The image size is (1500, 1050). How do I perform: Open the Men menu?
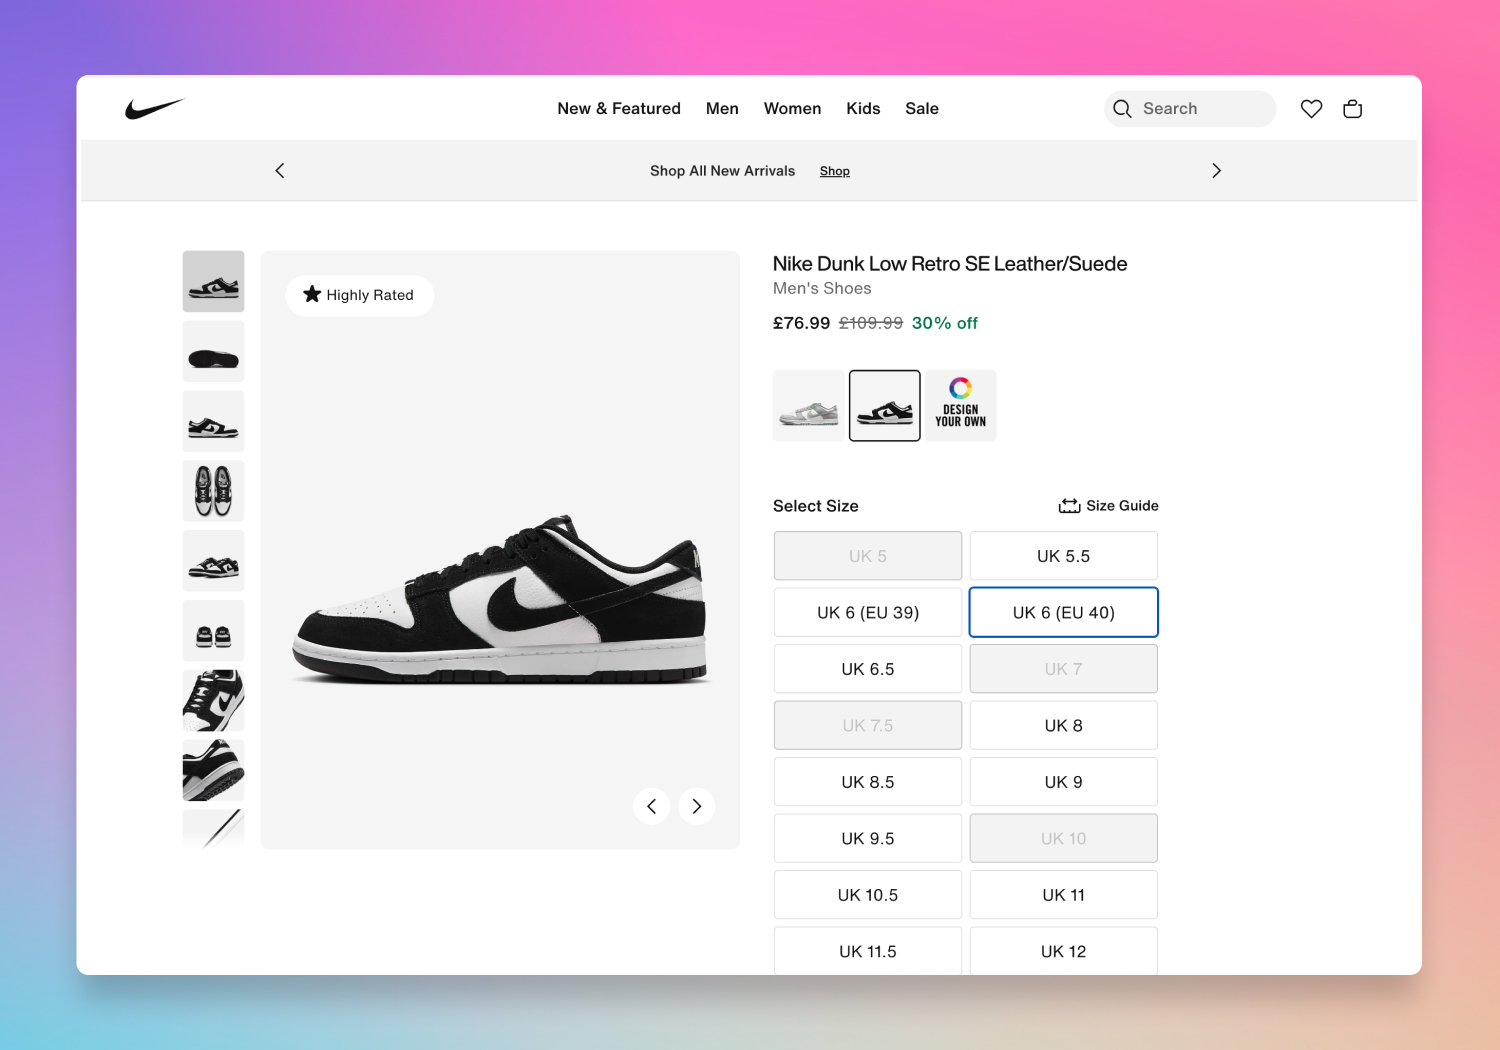[x=722, y=109]
